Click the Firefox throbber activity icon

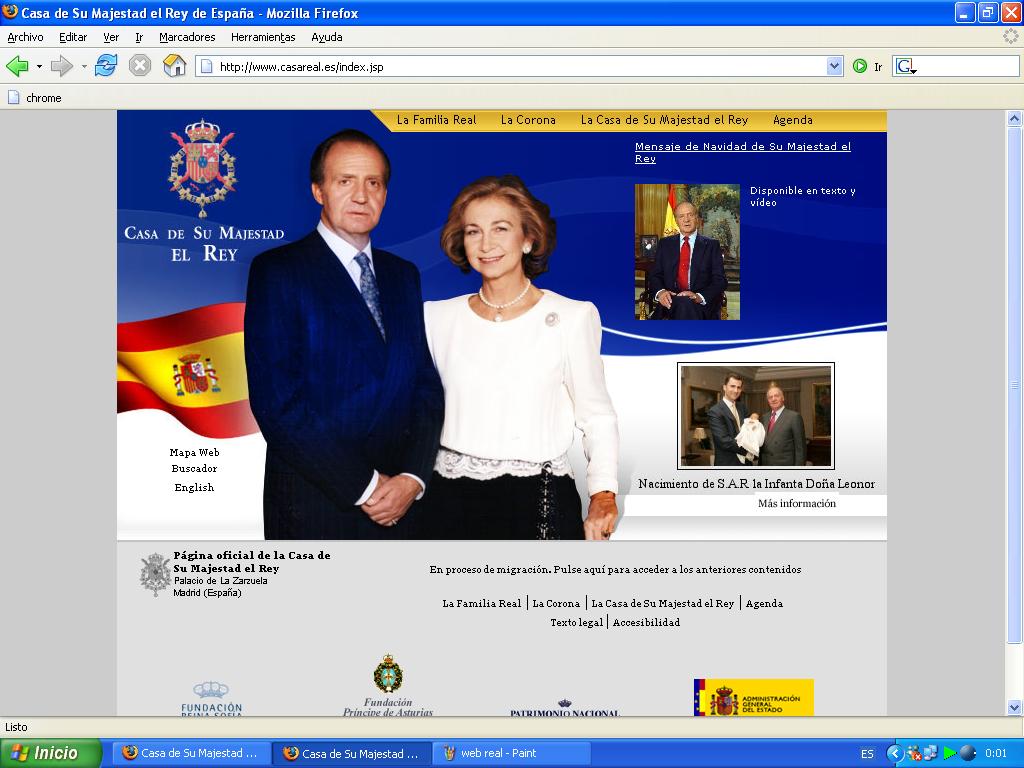[x=1010, y=37]
